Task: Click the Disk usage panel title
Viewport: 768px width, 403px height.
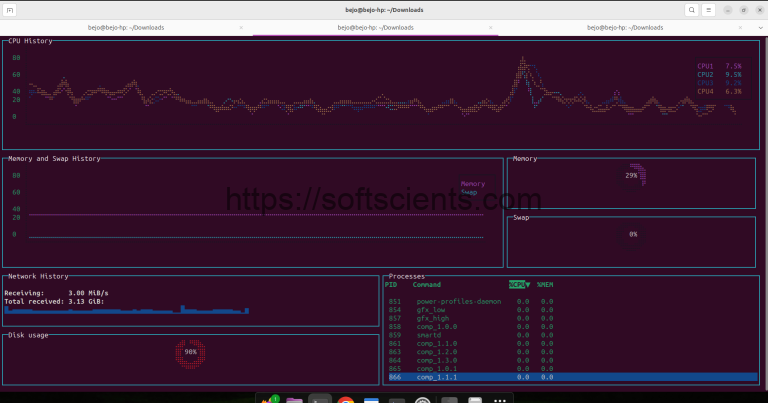Action: coord(28,335)
